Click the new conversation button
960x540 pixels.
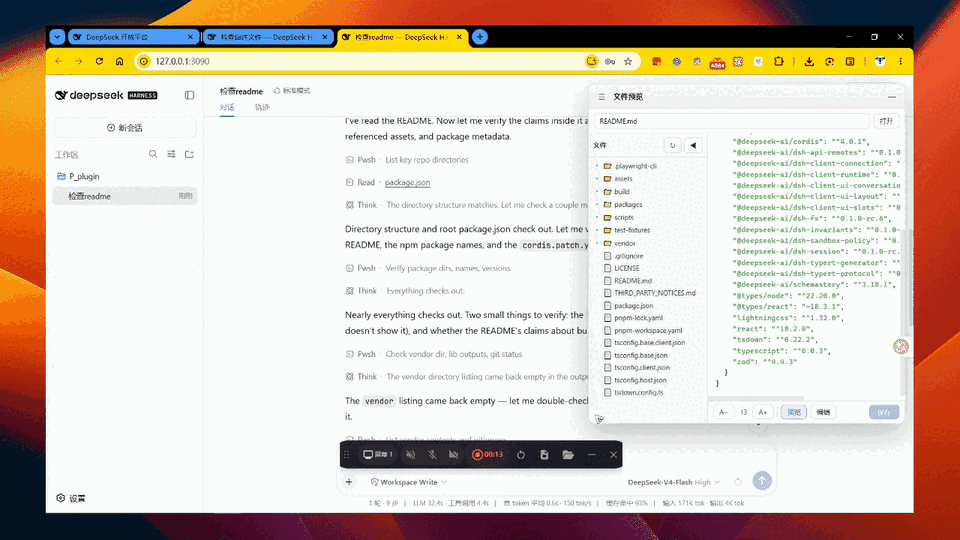125,127
